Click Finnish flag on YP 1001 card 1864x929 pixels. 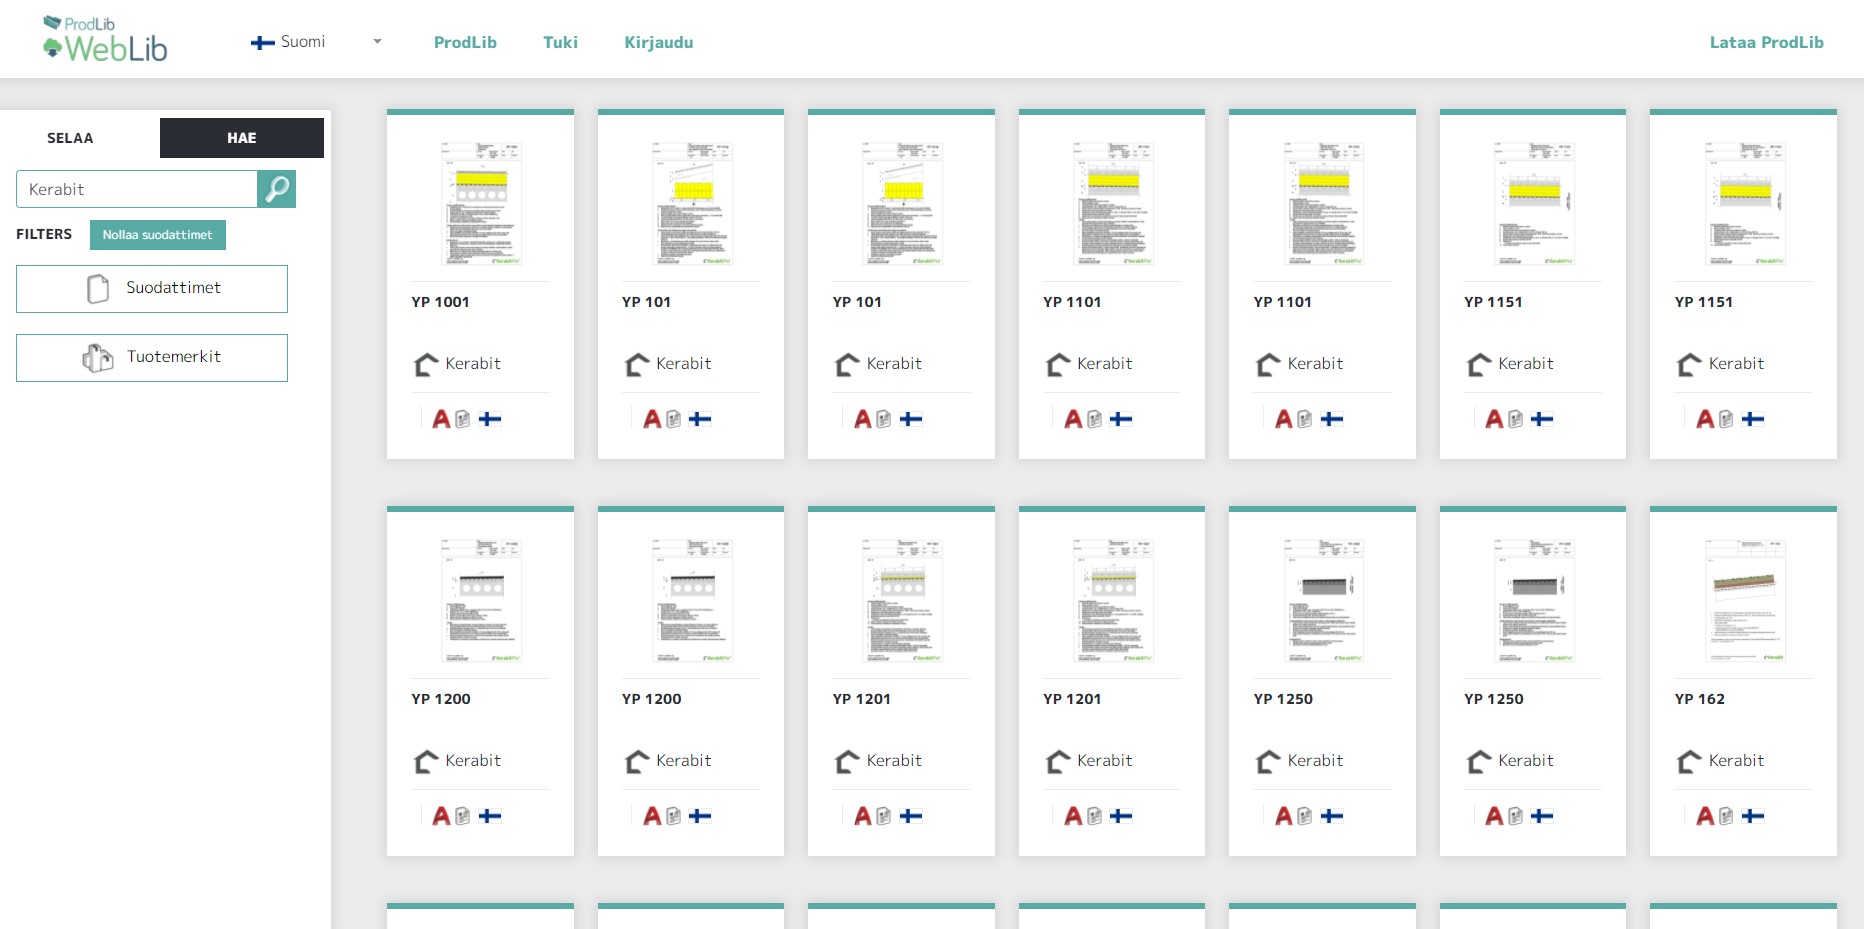[x=490, y=419]
